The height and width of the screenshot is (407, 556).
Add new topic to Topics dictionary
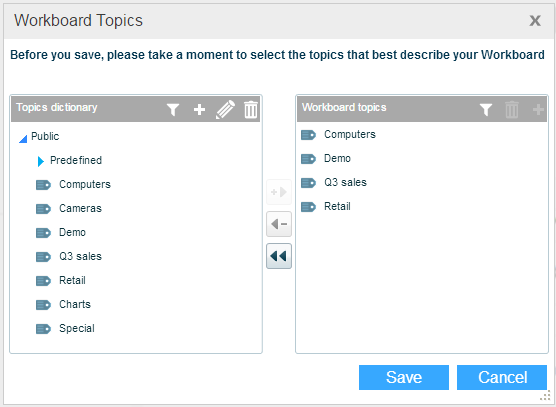click(199, 109)
